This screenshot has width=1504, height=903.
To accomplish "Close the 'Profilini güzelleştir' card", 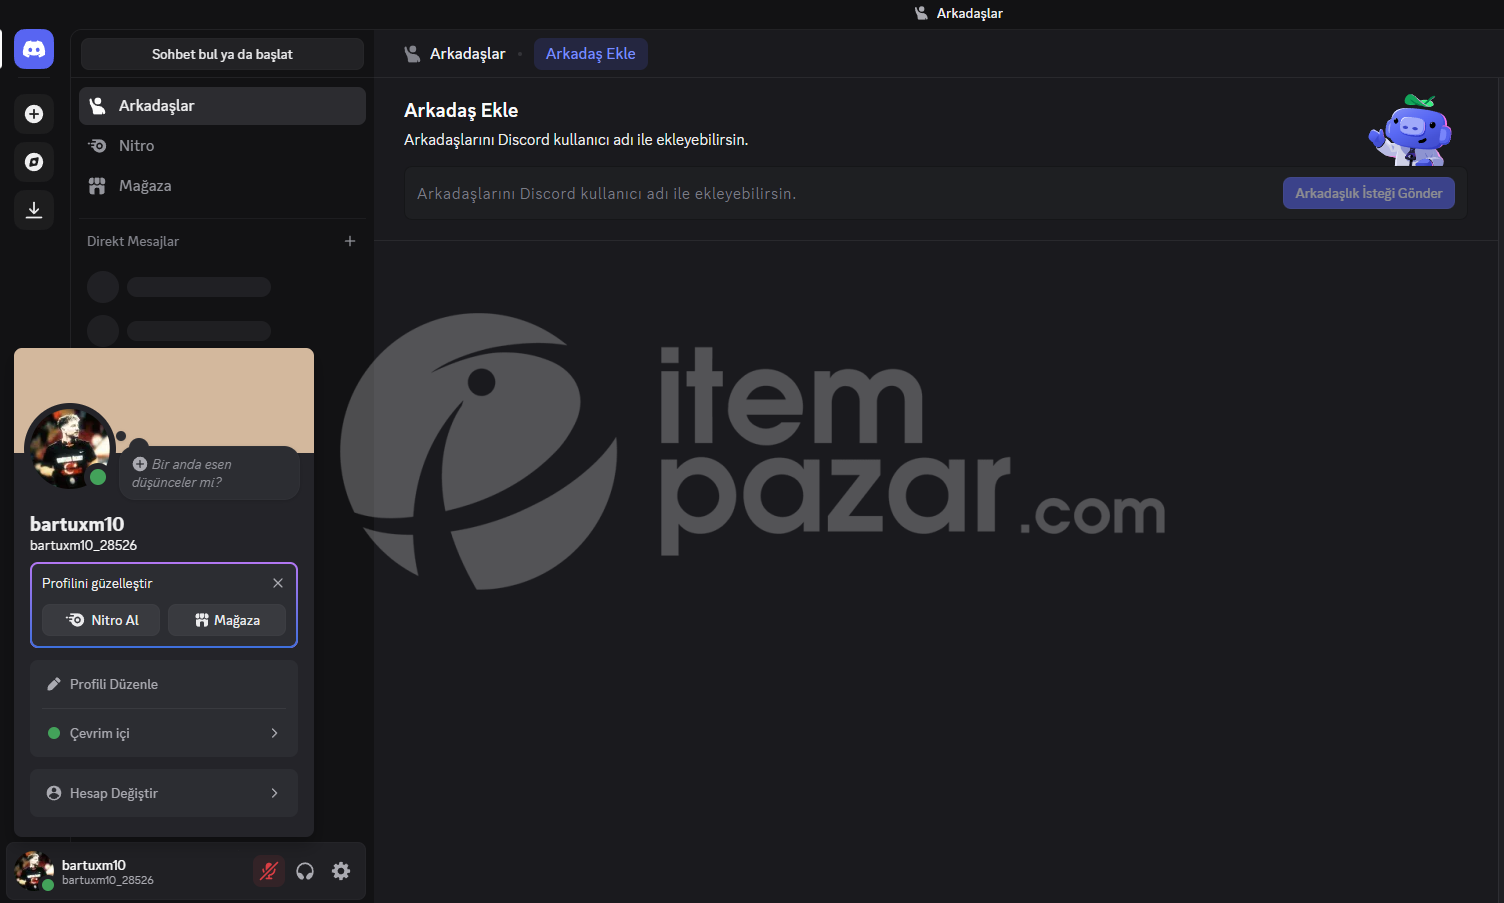I will click(x=278, y=583).
